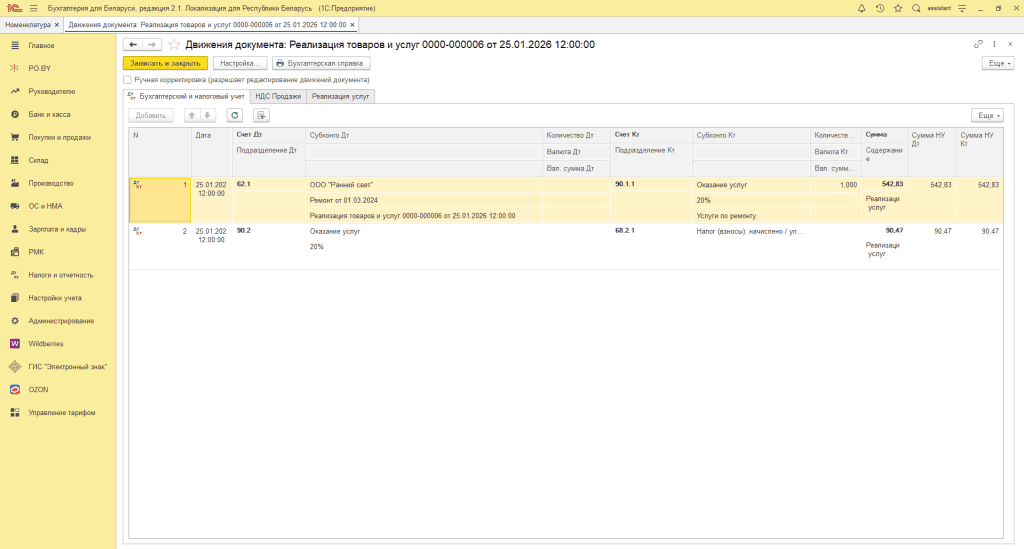Click the Бухгалтерская справка button
This screenshot has width=1024, height=549.
click(317, 63)
